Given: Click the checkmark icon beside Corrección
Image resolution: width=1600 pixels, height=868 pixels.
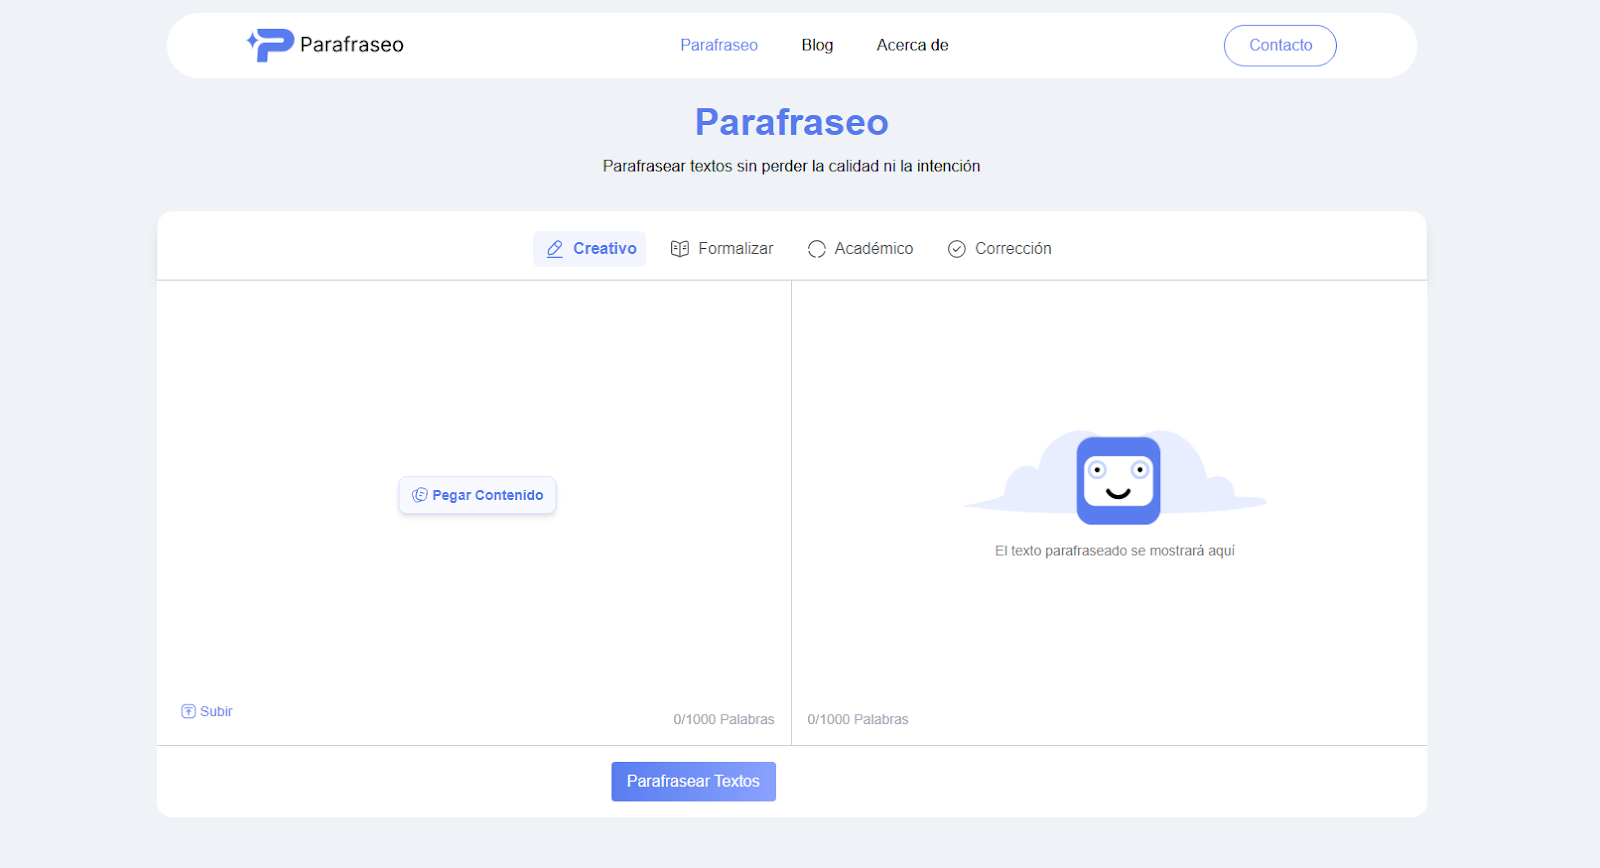Looking at the screenshot, I should [957, 249].
